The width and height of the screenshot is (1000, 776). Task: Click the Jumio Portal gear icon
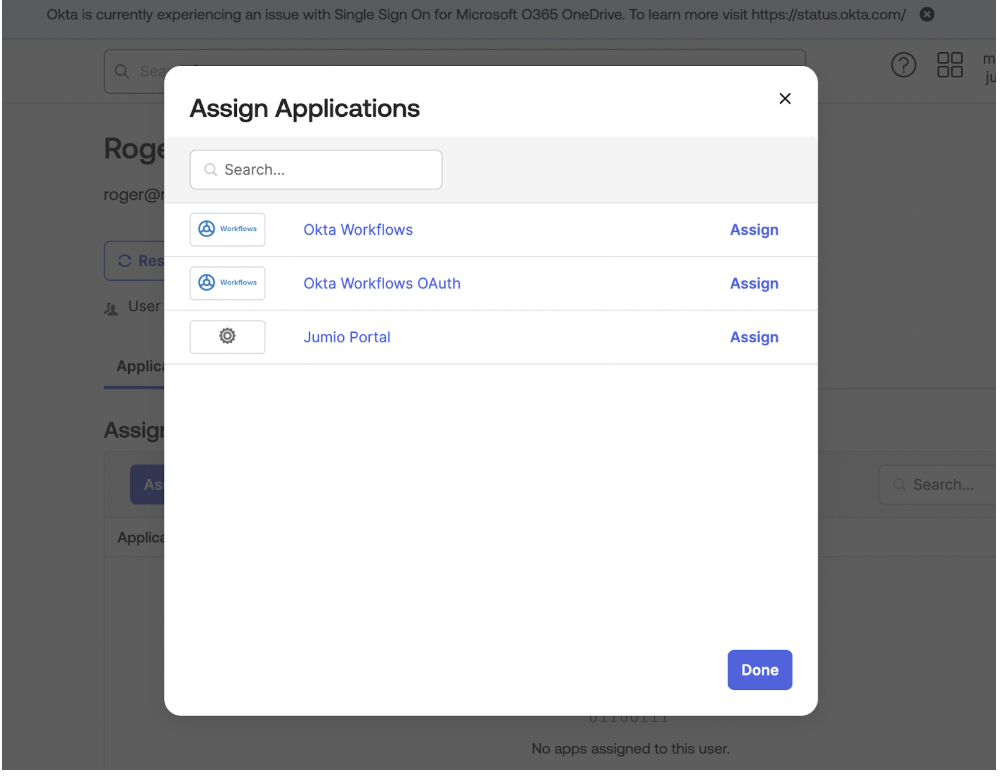pyautogui.click(x=227, y=338)
